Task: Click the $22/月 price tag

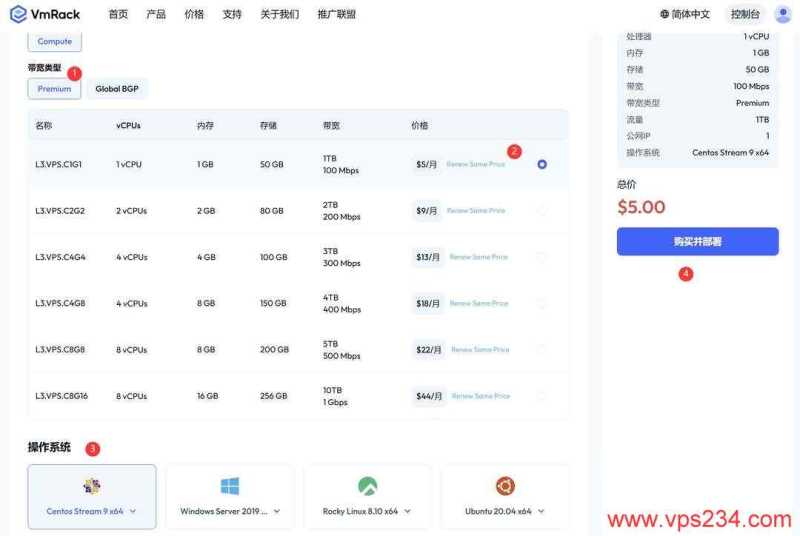Action: coord(429,350)
